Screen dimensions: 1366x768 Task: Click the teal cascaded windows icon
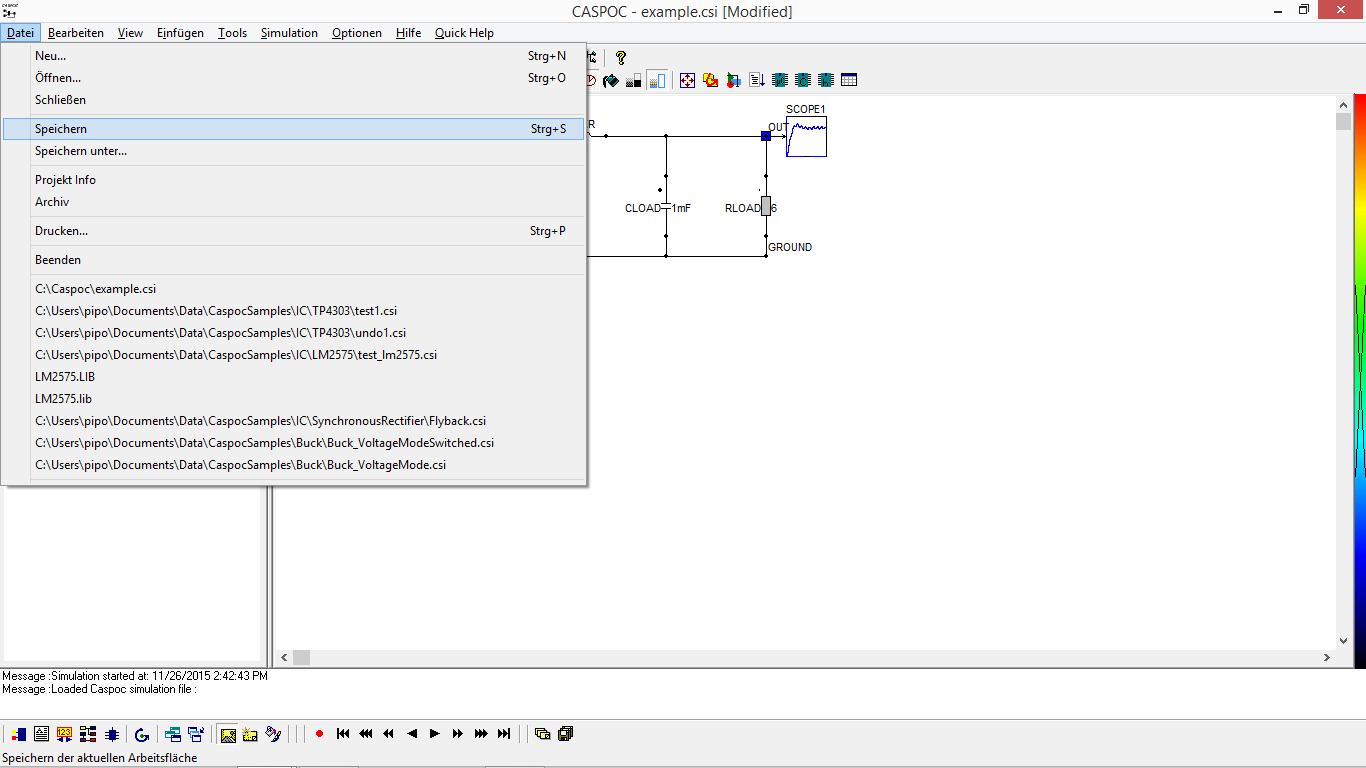(x=172, y=734)
